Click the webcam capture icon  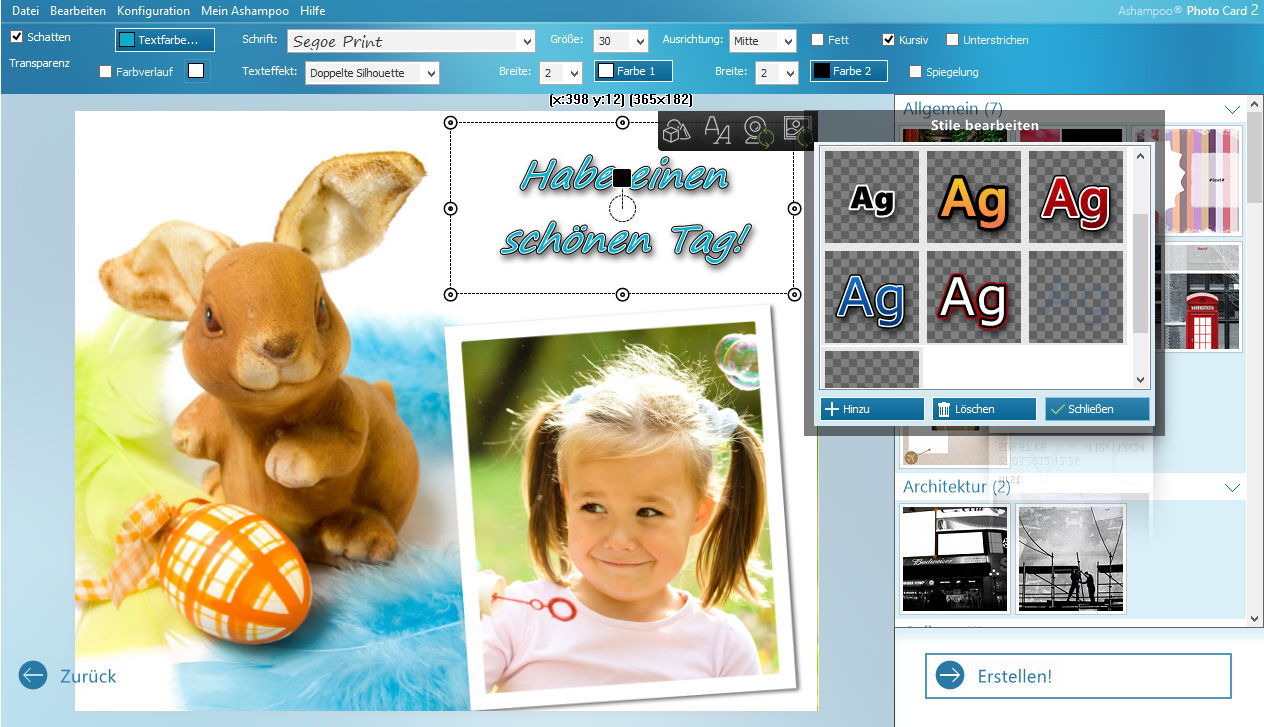pos(758,131)
